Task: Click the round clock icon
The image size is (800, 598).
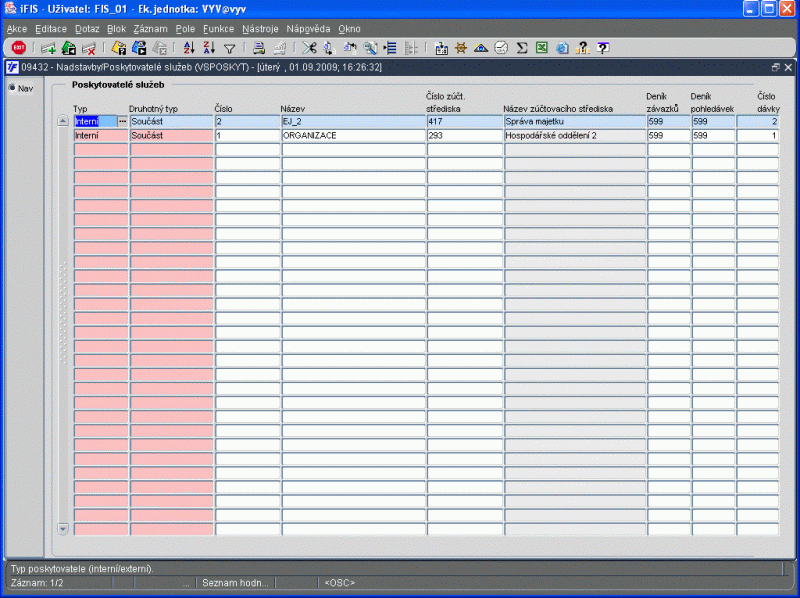Action: click(x=501, y=48)
